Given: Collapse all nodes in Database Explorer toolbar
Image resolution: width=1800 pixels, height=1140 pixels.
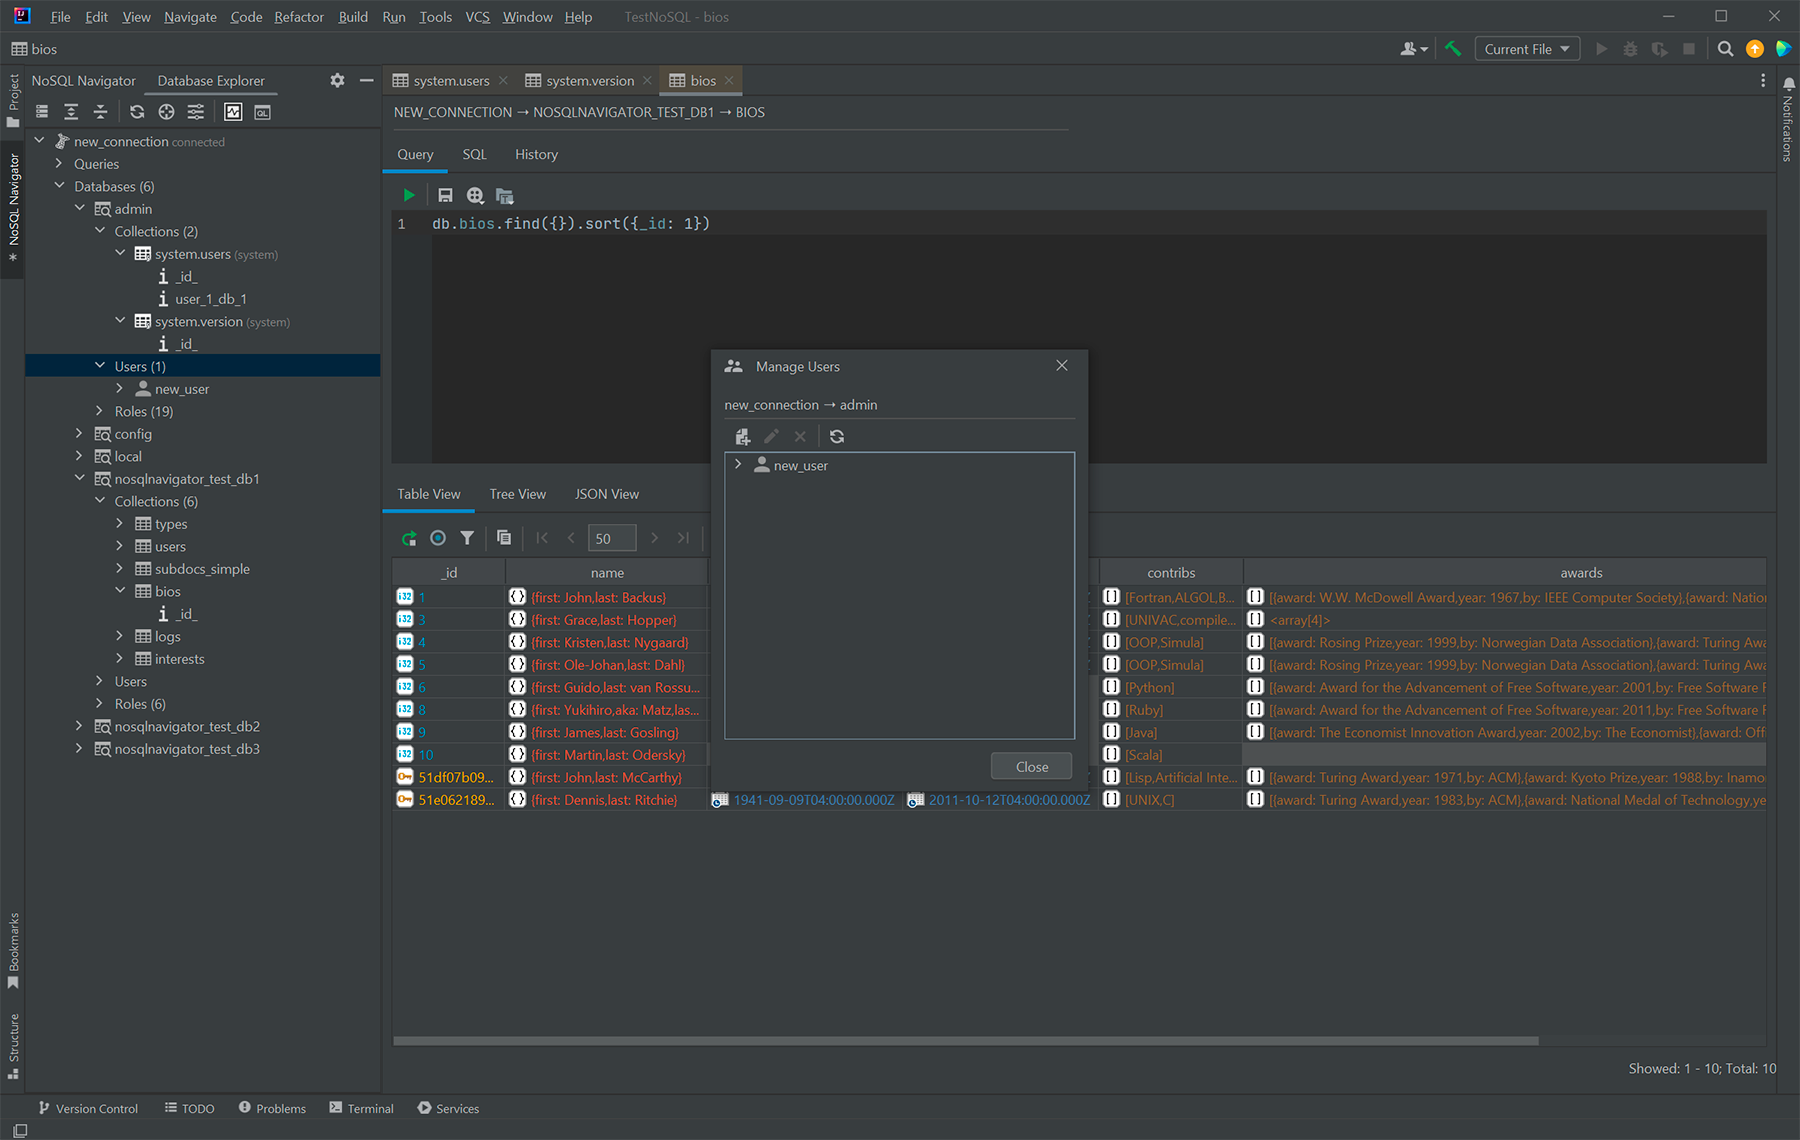Looking at the screenshot, I should click(100, 112).
